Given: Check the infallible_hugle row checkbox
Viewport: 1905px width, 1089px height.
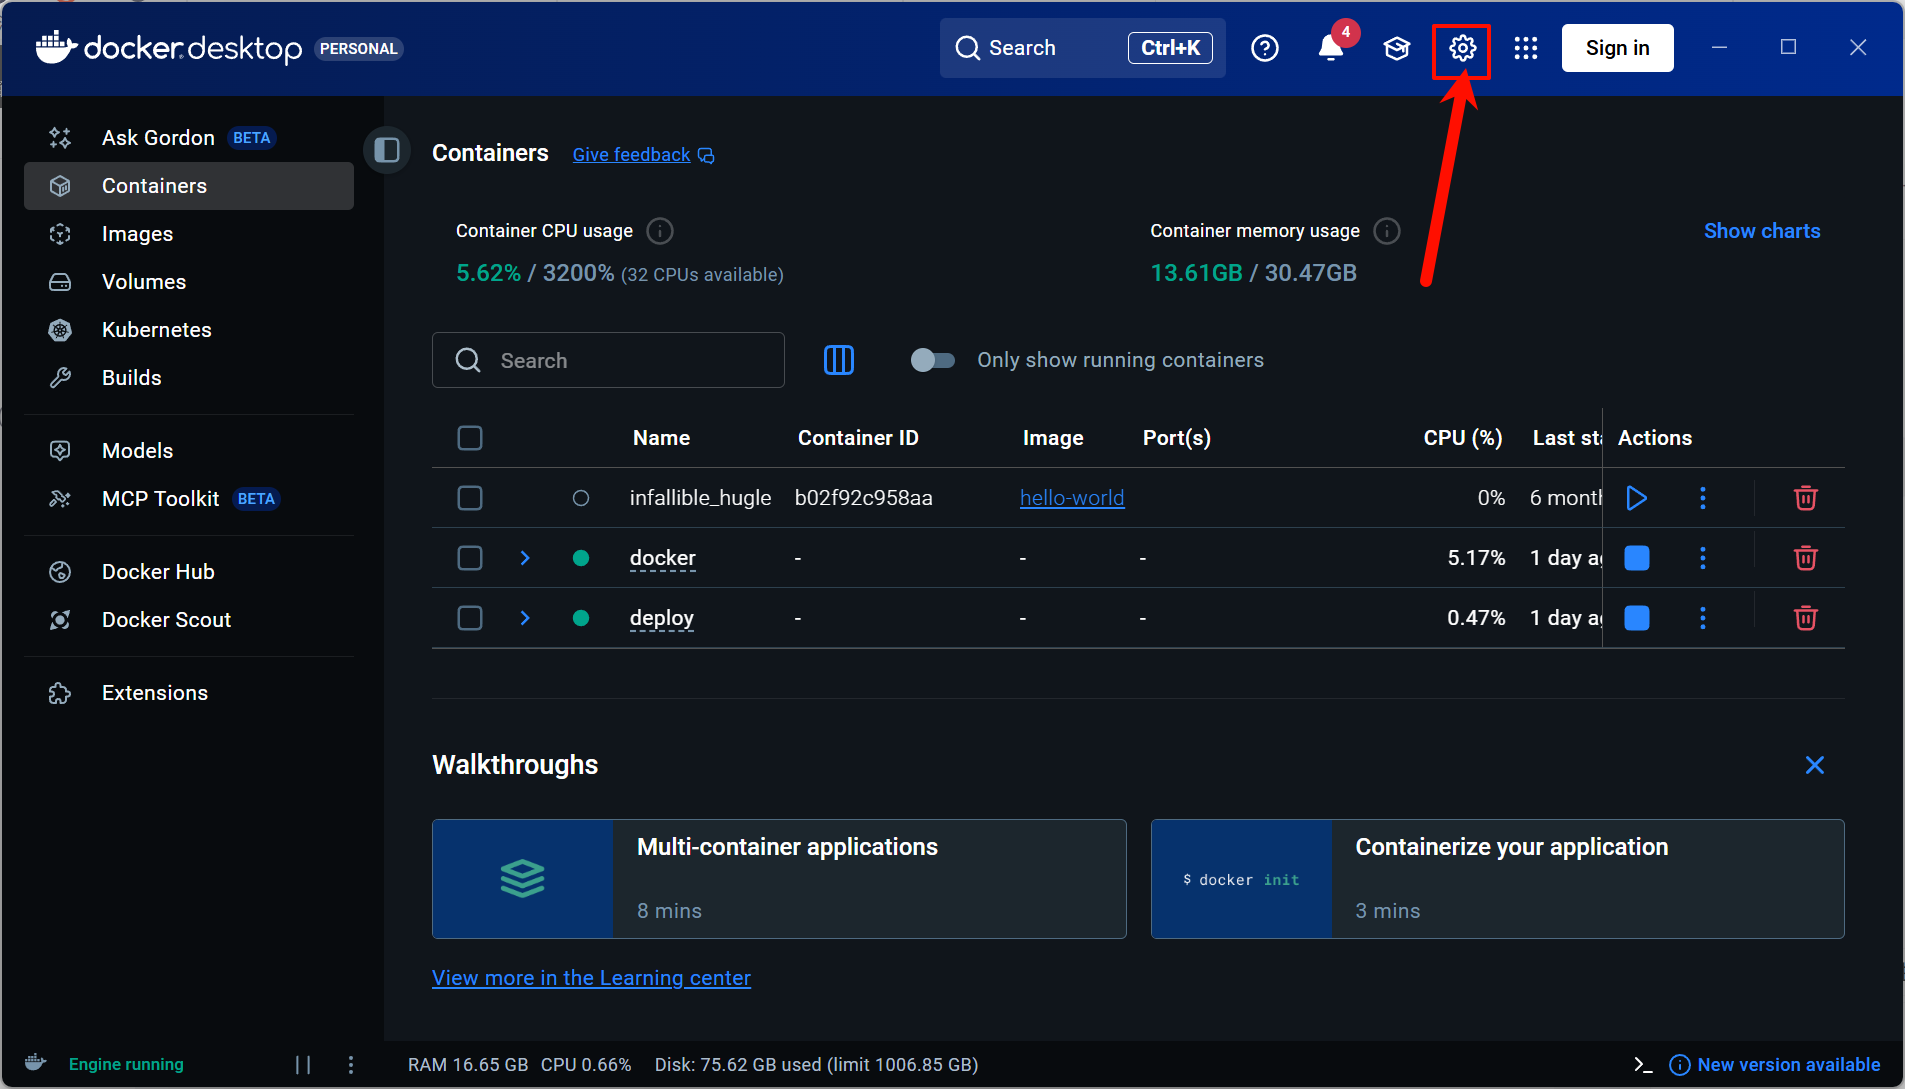Looking at the screenshot, I should (470, 498).
